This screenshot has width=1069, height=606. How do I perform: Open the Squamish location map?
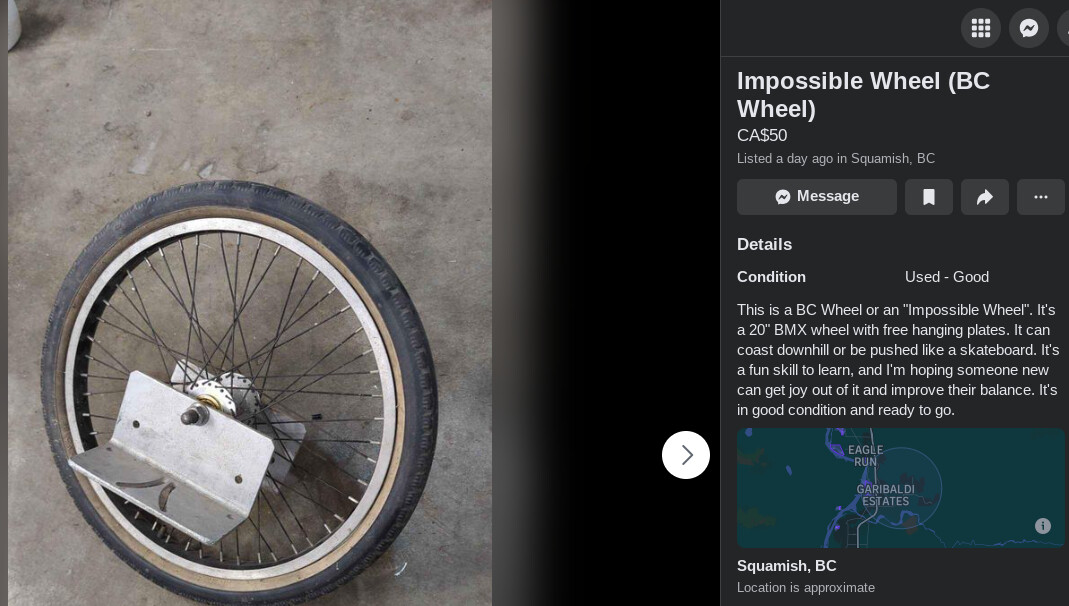coord(901,488)
